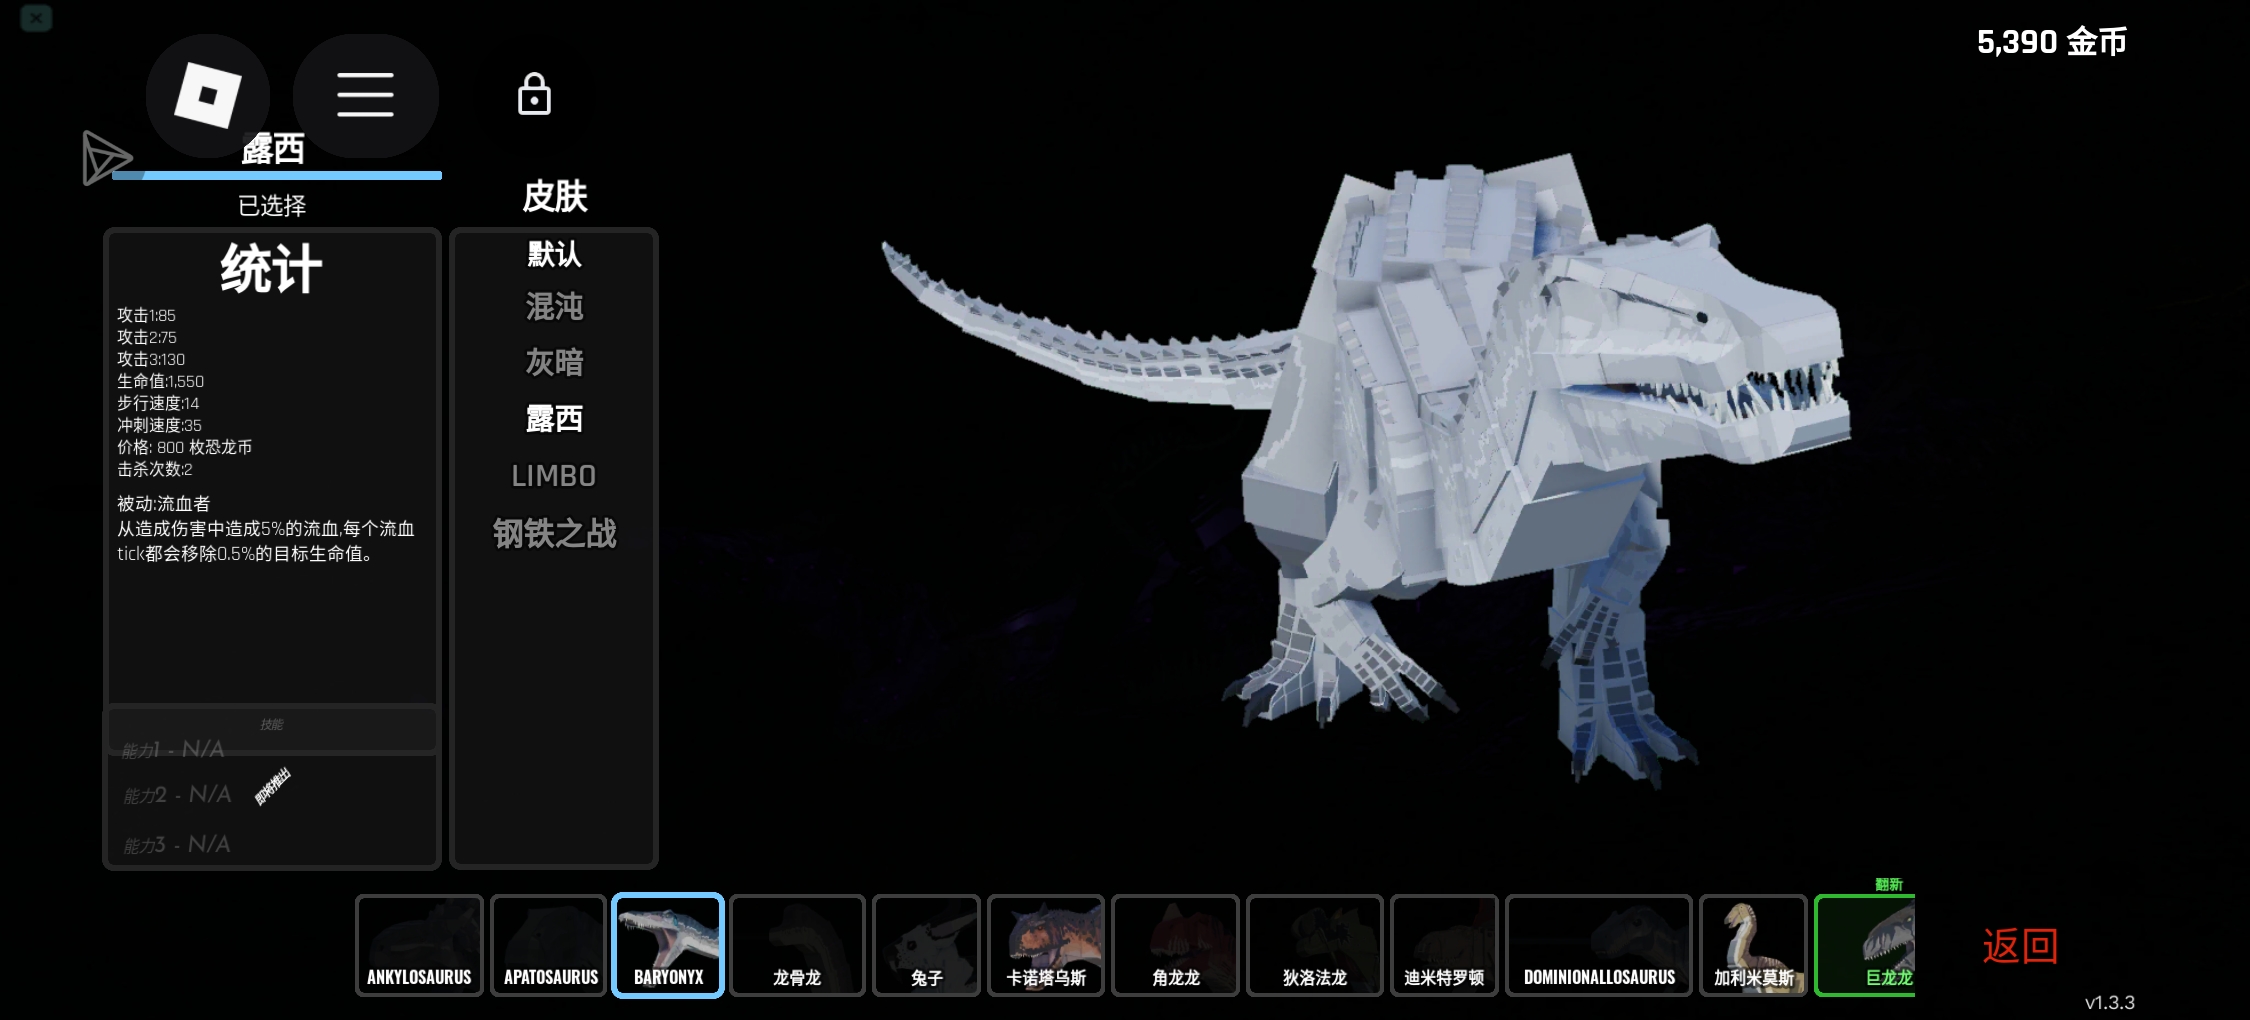
Task: Choose the ANKYLOSAURUS thumbnail
Action: coord(419,945)
